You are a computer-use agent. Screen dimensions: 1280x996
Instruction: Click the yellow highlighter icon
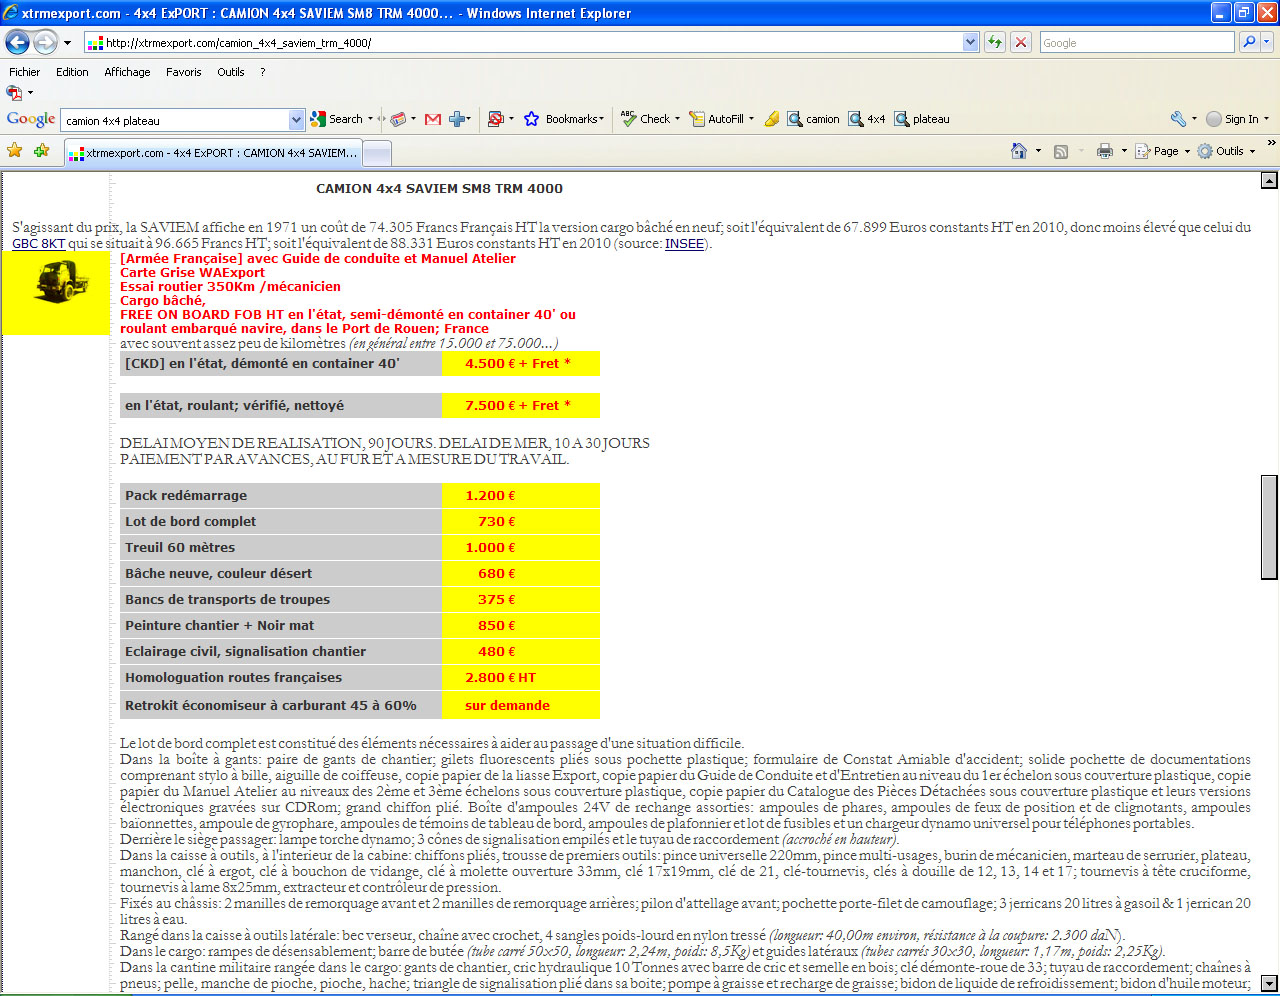coord(771,119)
